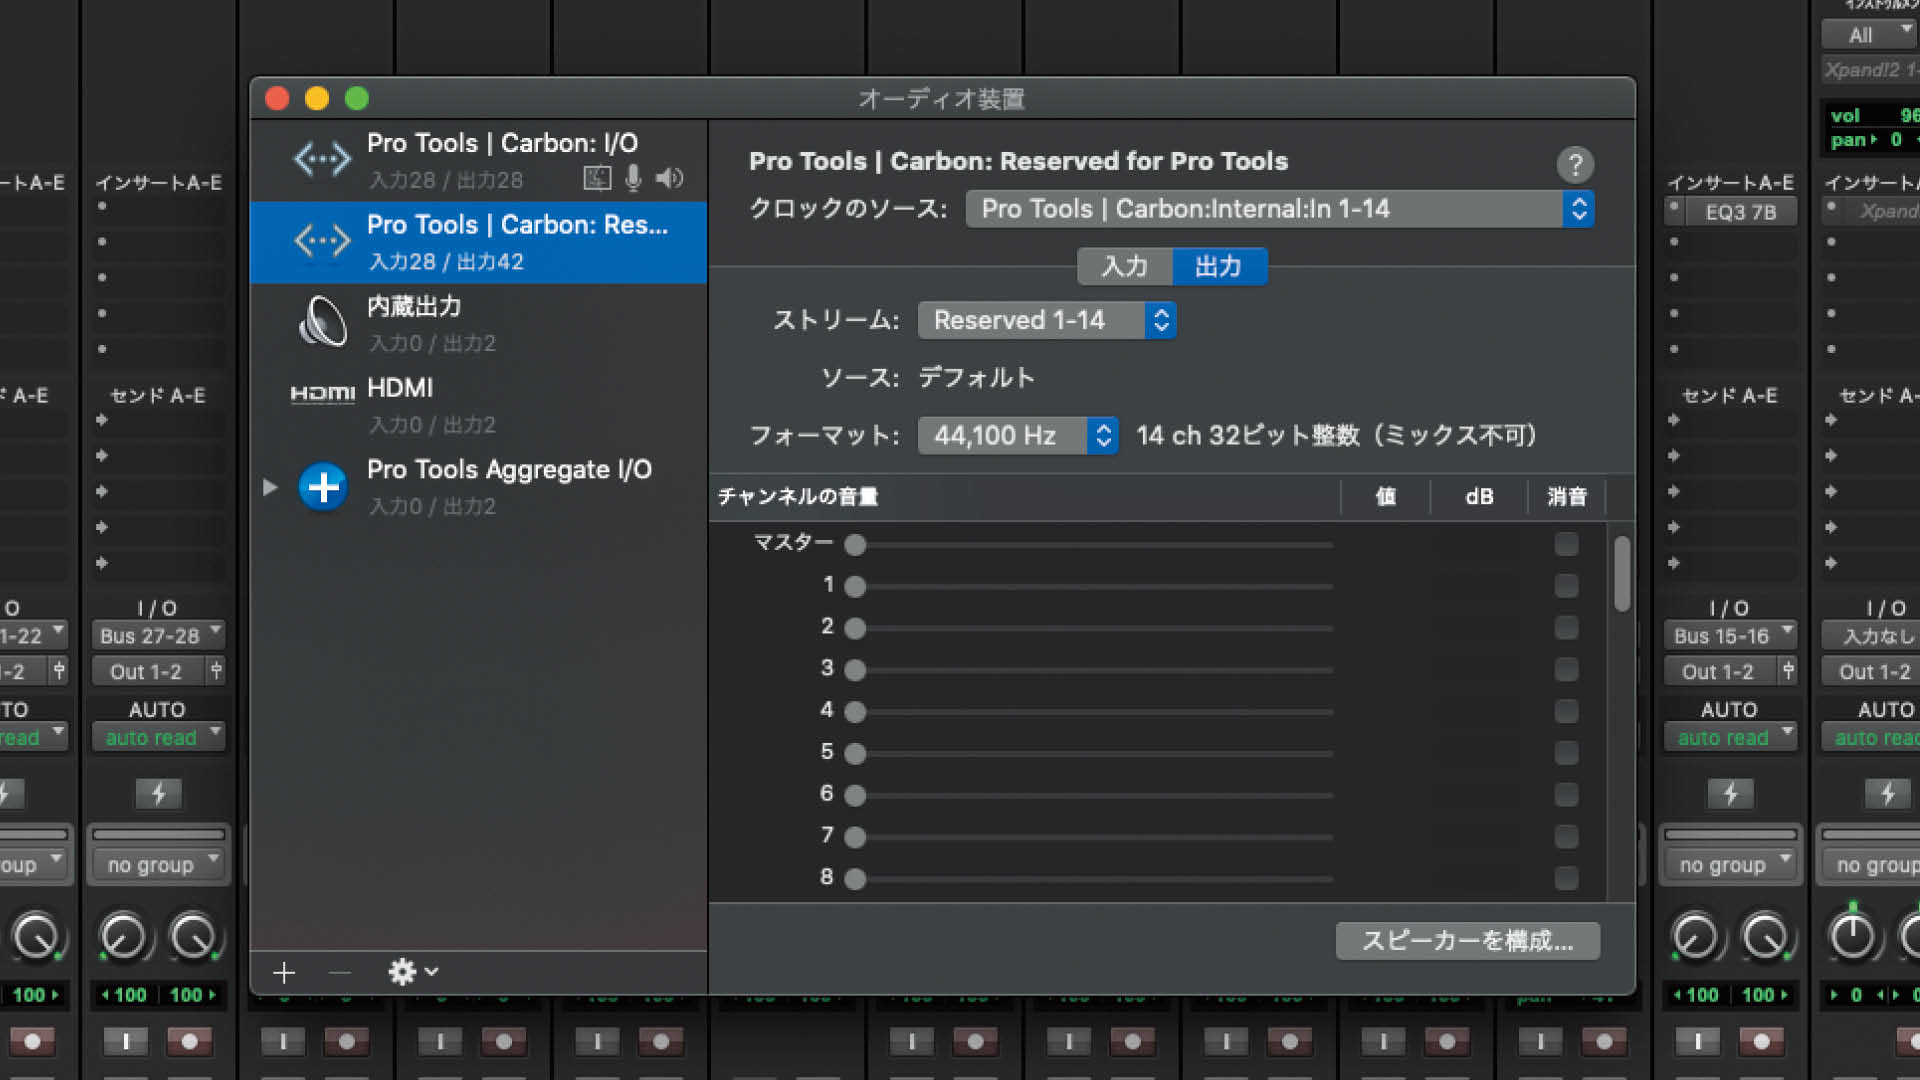Viewport: 1920px width, 1080px height.
Task: Open Bus 27-28 input selector in mixer
Action: tap(158, 636)
